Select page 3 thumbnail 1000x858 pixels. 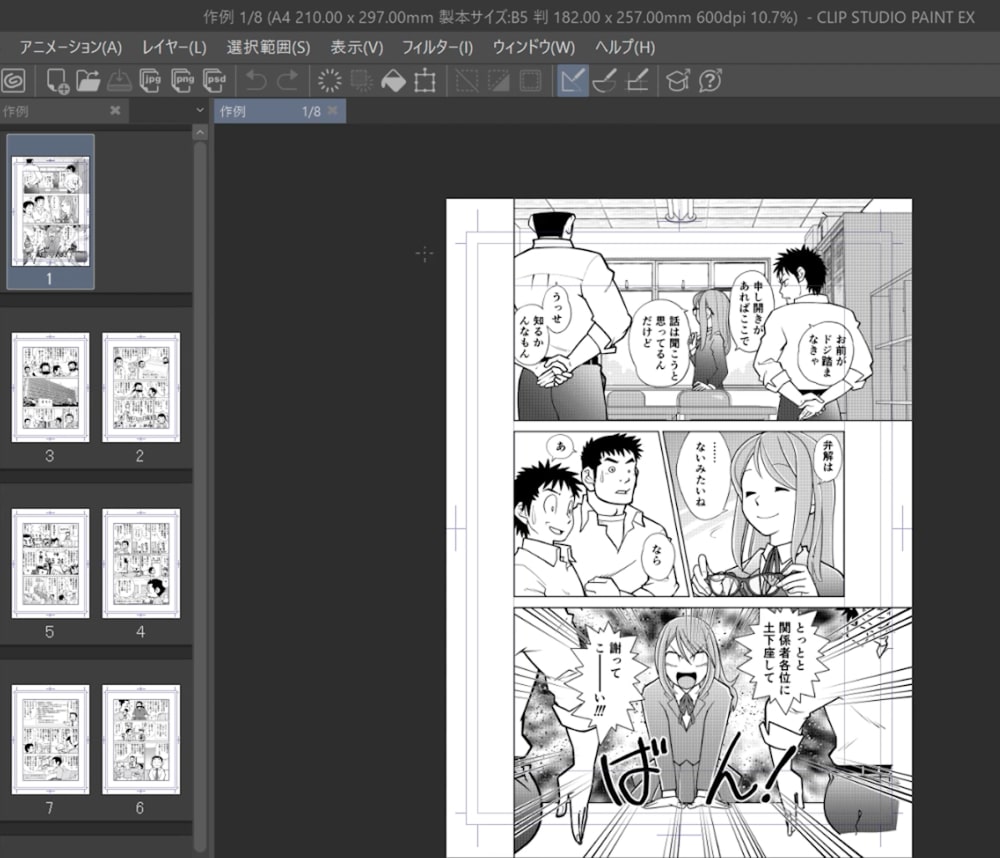tap(50, 387)
